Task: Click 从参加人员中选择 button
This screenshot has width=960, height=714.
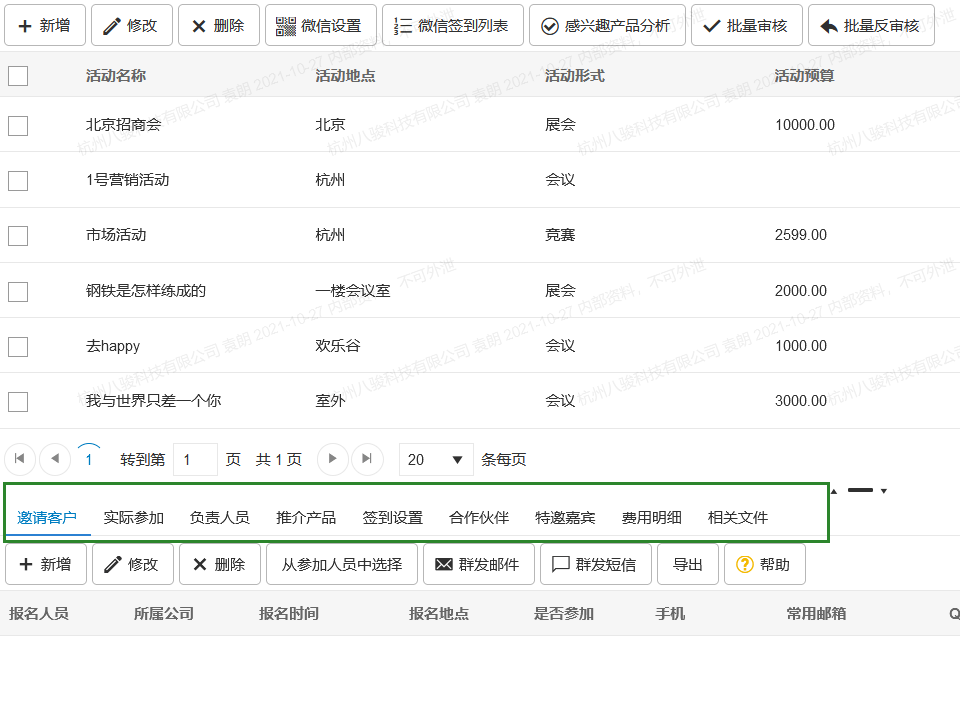Action: (x=341, y=565)
